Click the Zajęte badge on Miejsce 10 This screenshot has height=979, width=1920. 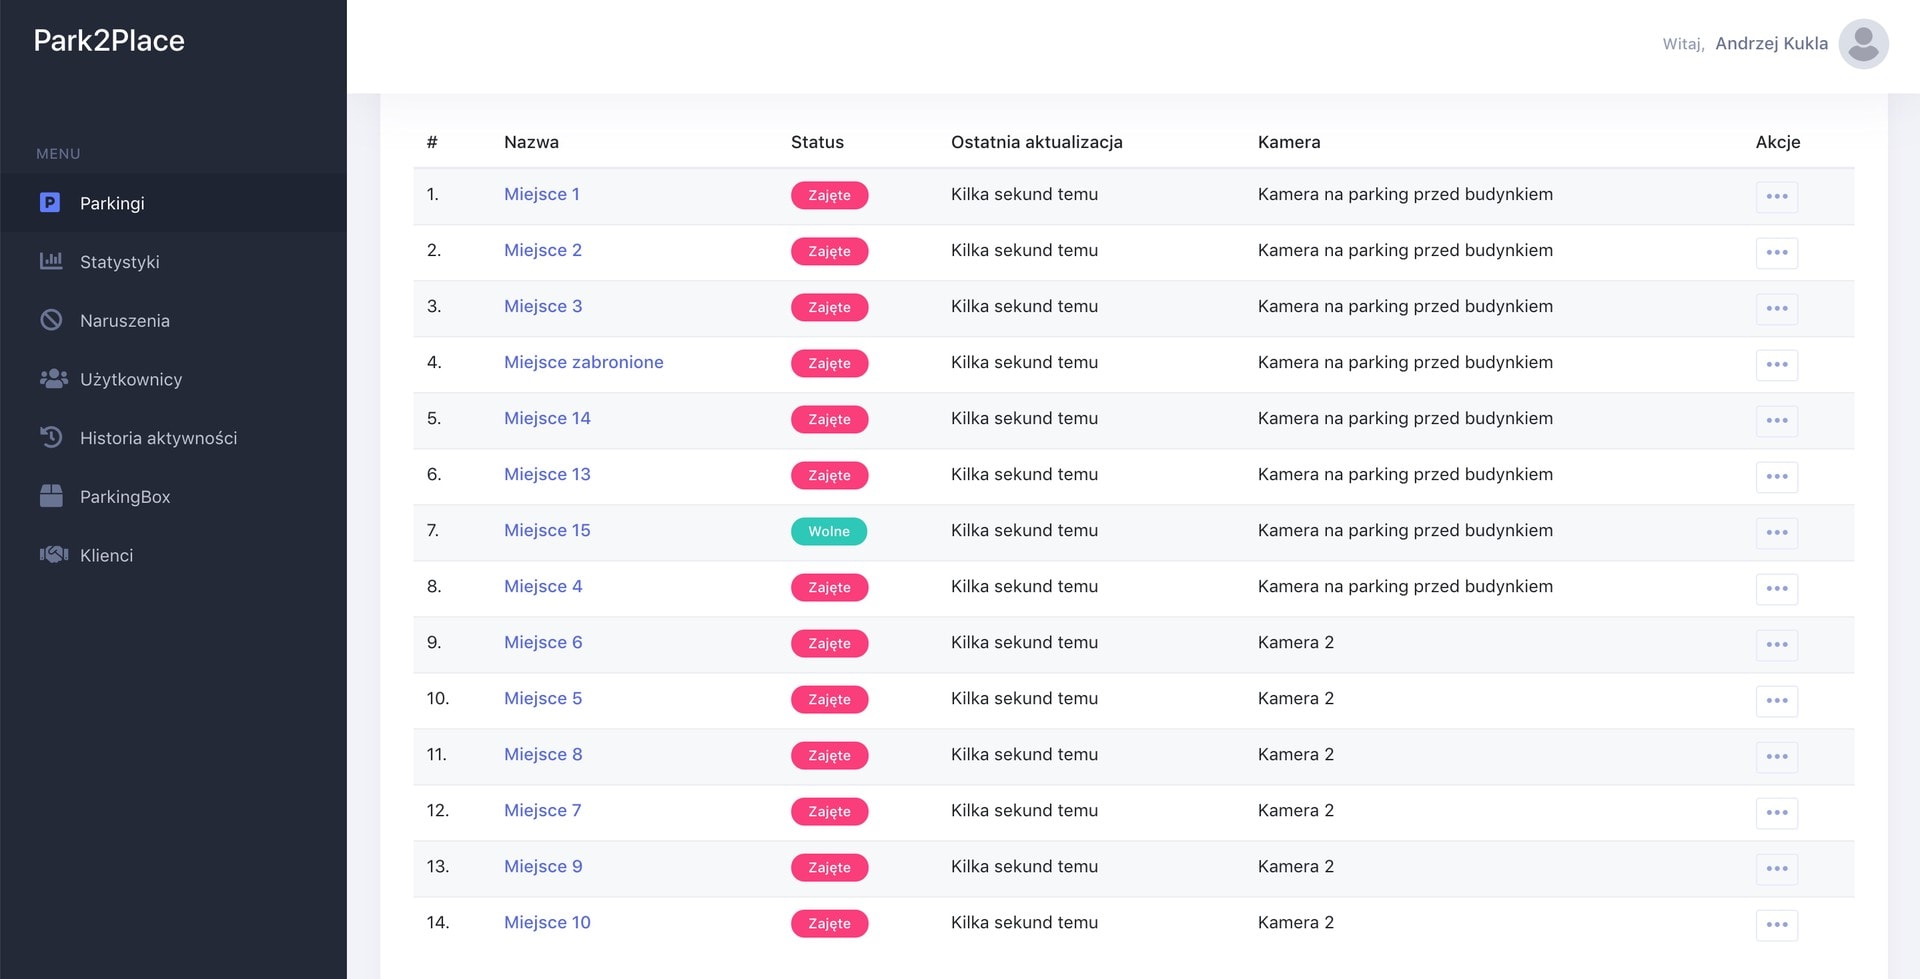[829, 923]
